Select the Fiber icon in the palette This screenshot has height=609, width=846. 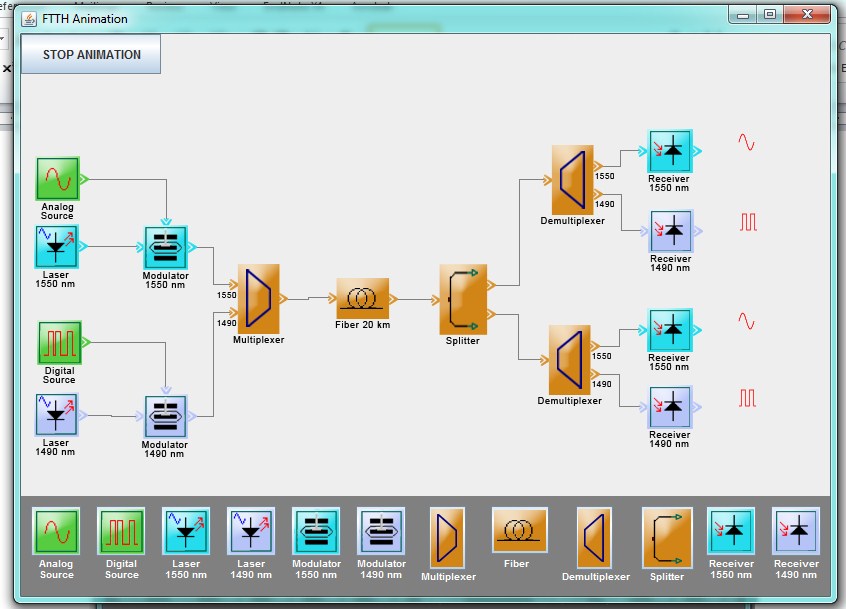(519, 530)
